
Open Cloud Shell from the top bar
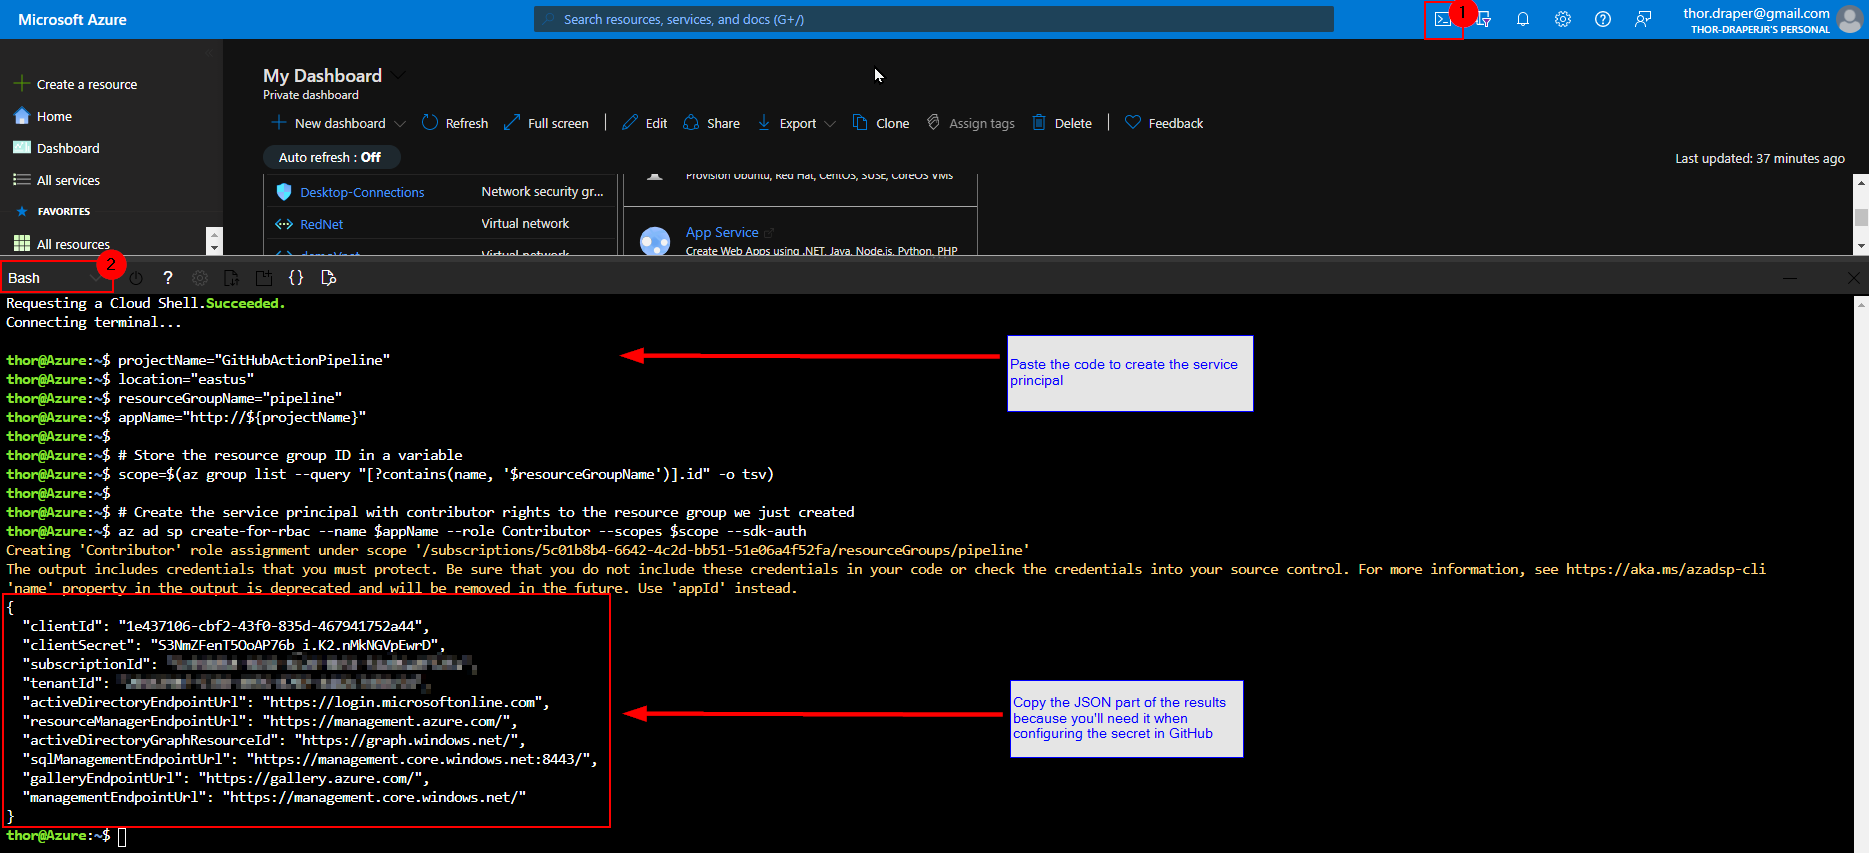coord(1443,19)
